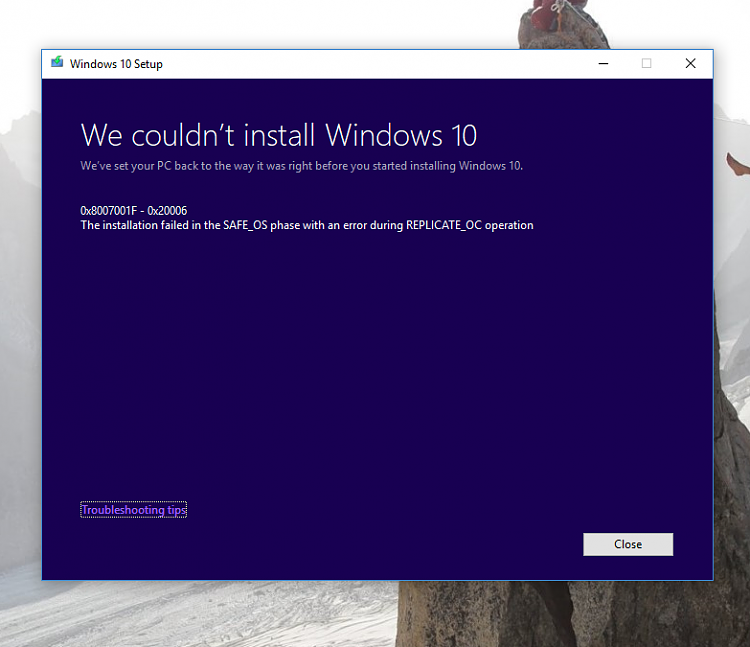Image resolution: width=750 pixels, height=647 pixels.
Task: Click the 'We've set your PC back' message
Action: point(301,166)
